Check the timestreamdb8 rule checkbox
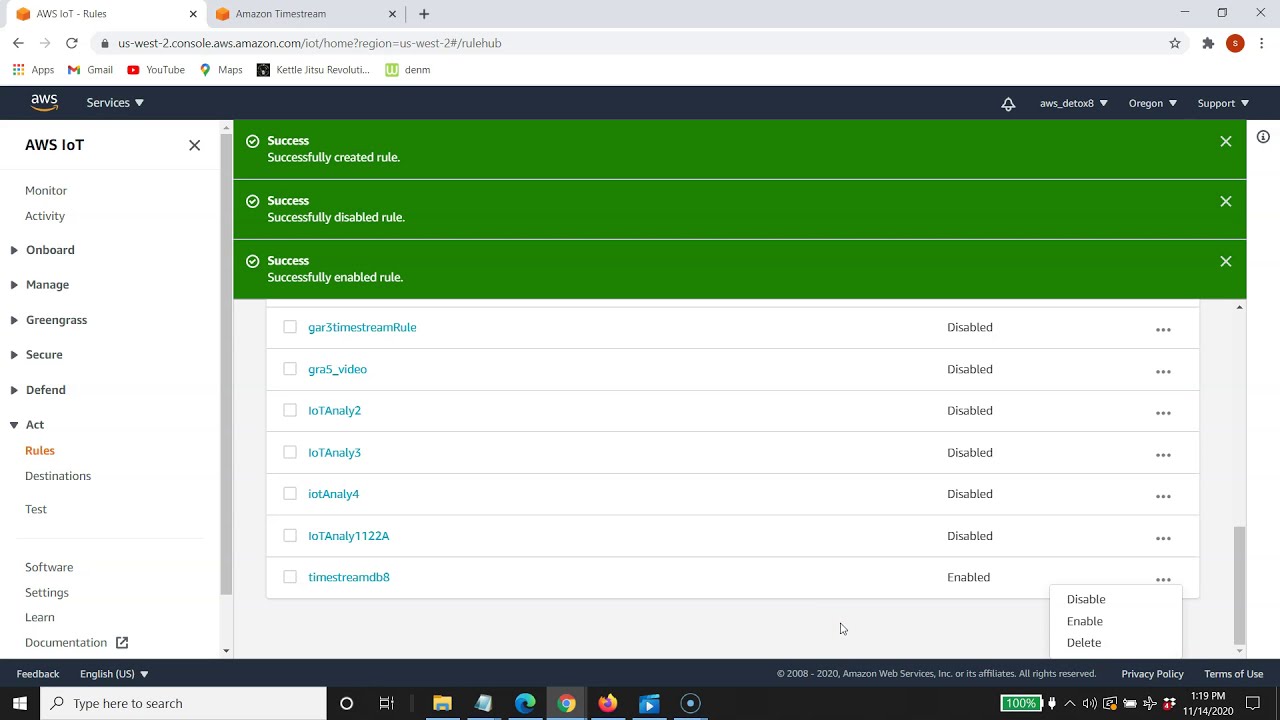This screenshot has height=720, width=1280. 290,577
